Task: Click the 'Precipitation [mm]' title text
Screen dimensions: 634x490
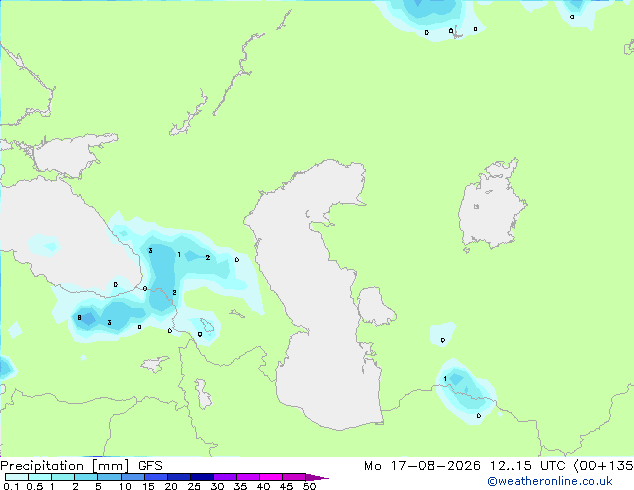Action: (x=65, y=466)
